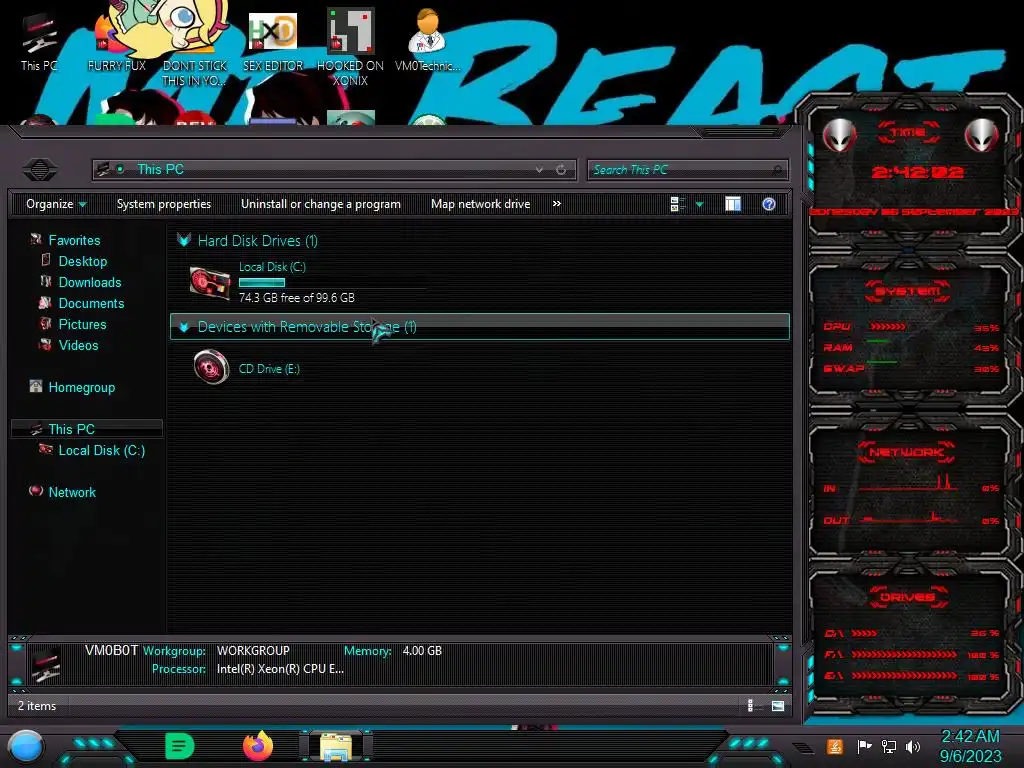Open volume speaker tray icon
Viewport: 1024px width, 768px height.
[913, 746]
